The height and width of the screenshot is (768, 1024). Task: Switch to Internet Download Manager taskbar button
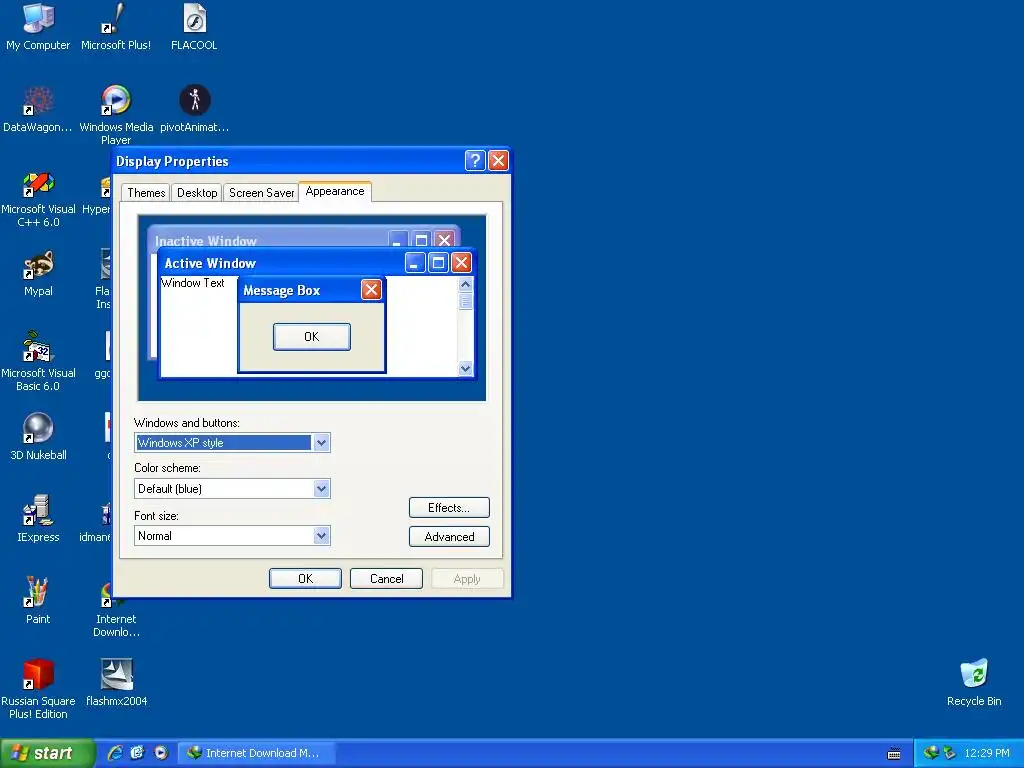point(257,753)
